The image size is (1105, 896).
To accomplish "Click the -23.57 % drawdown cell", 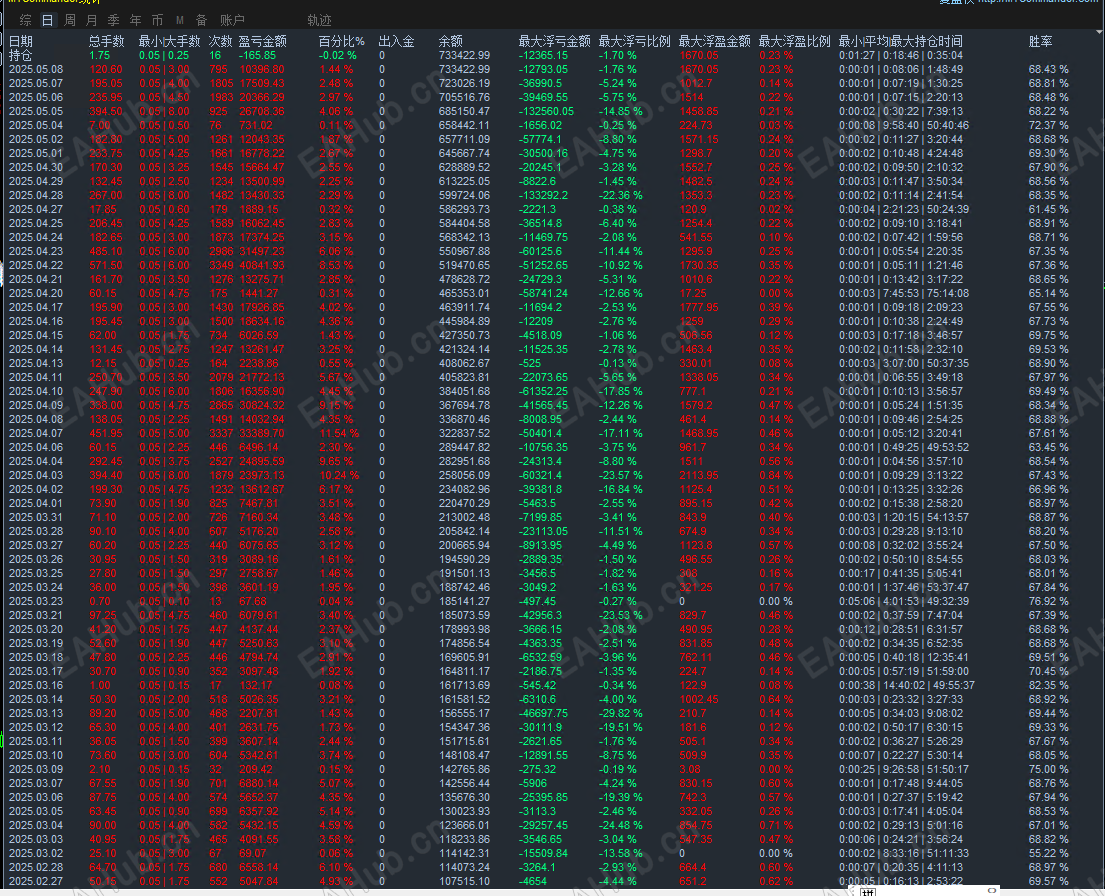I will point(621,475).
